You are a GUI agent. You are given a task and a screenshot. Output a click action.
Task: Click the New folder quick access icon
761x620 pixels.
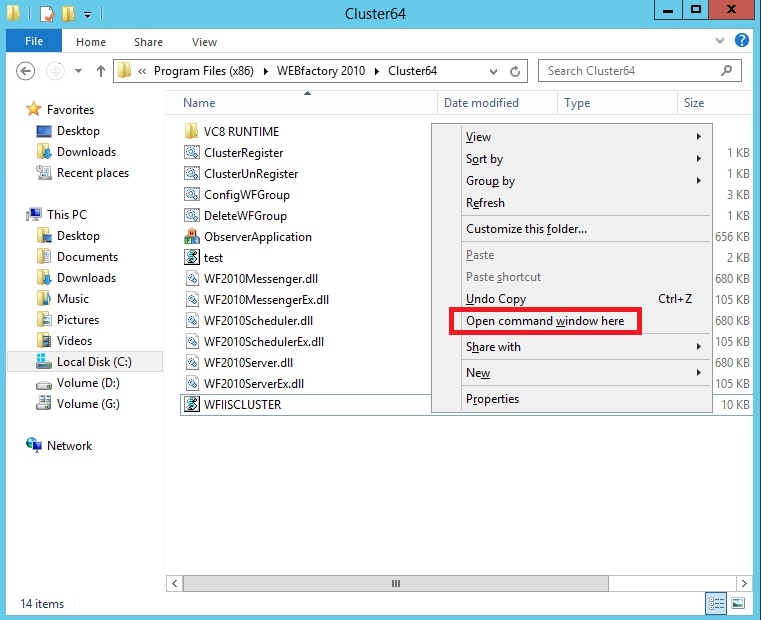(x=68, y=14)
